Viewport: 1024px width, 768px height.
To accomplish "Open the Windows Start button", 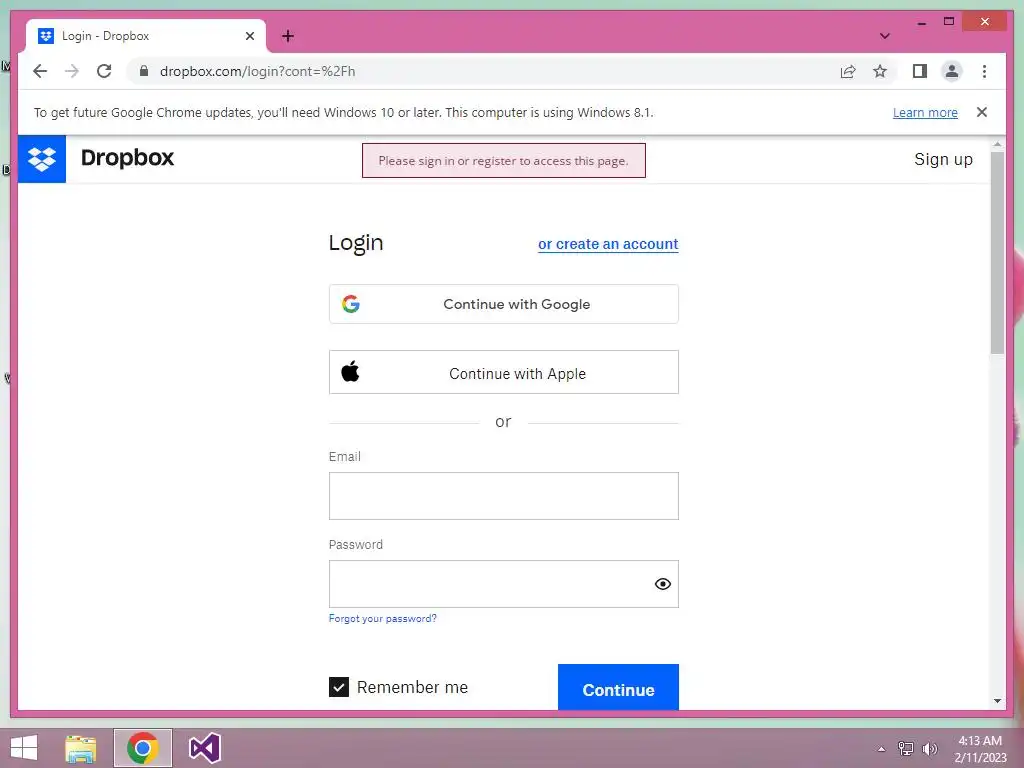I will pyautogui.click(x=24, y=748).
